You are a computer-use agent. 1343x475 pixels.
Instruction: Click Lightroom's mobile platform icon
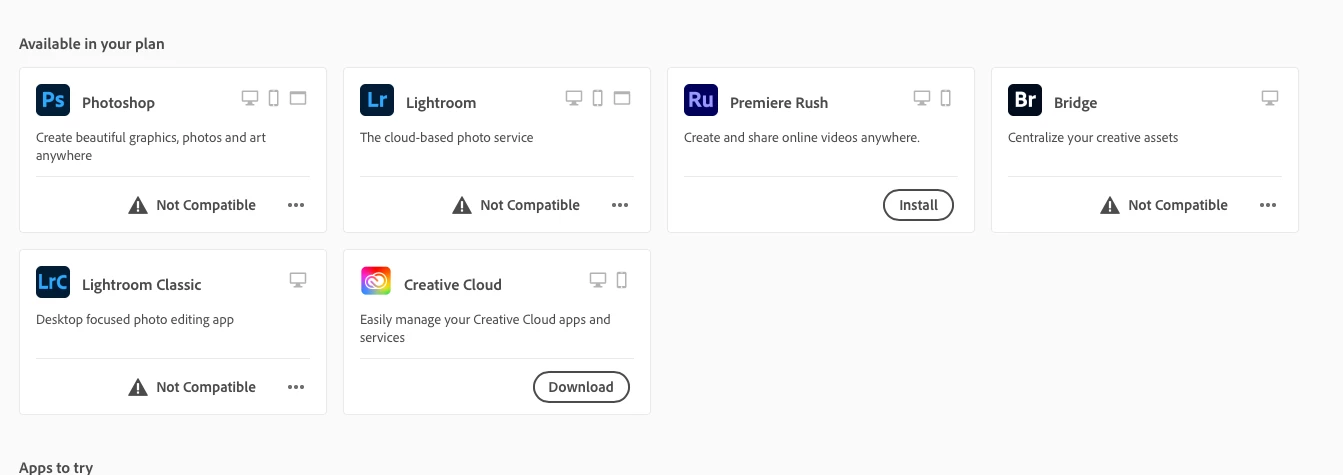tap(597, 98)
